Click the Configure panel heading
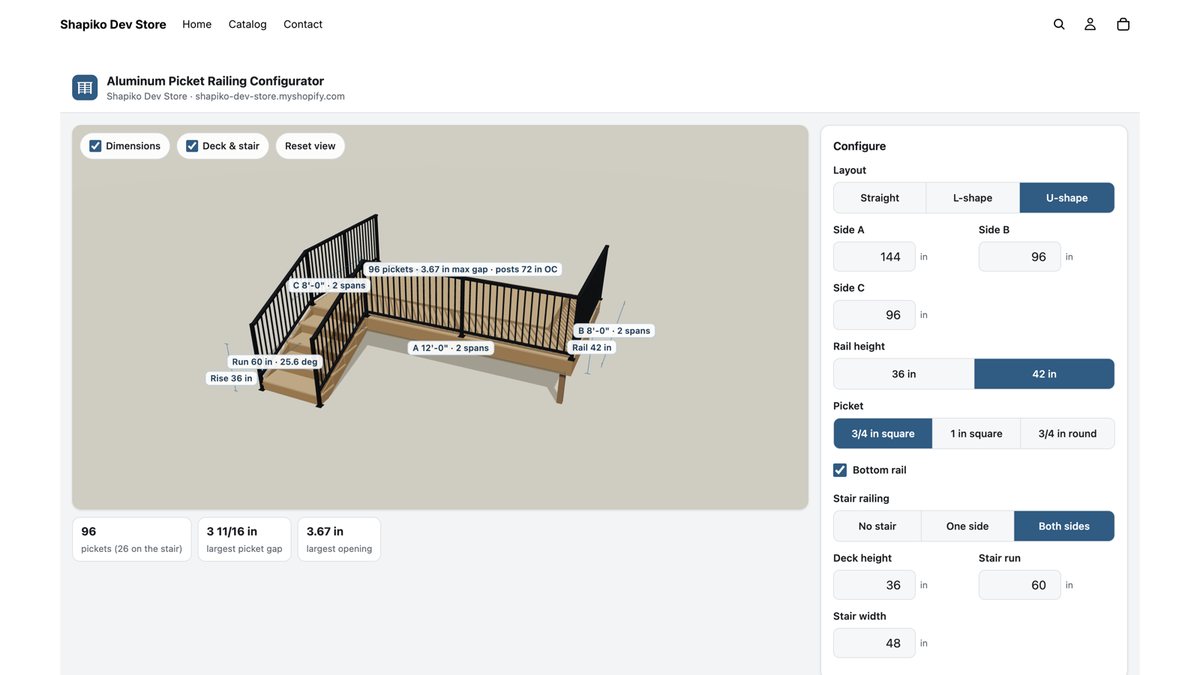The height and width of the screenshot is (675, 1200). click(x=860, y=146)
